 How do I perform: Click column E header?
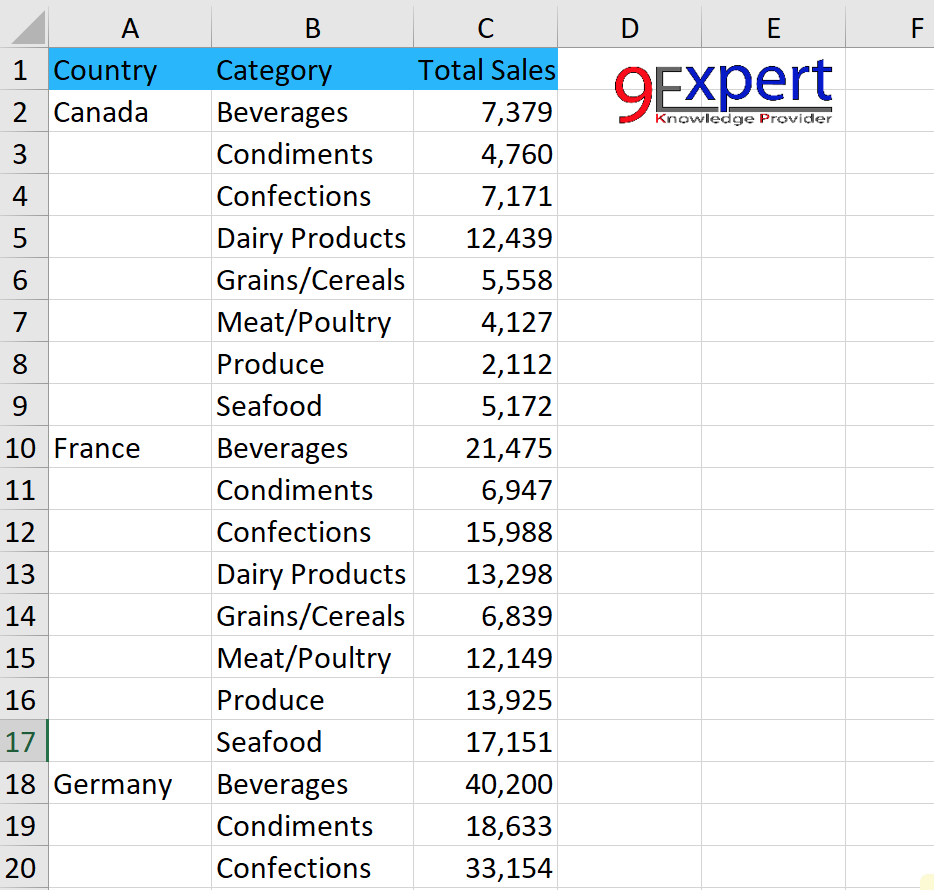tap(773, 28)
